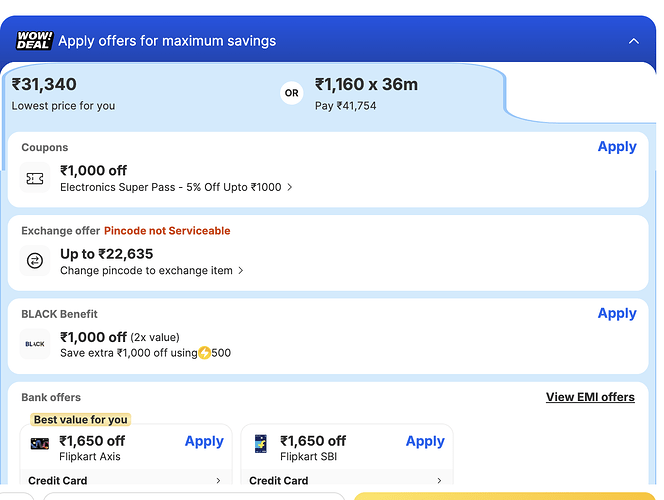This screenshot has width=664, height=500.
Task: Apply the Flipkart SBI bank offer
Action: coord(425,441)
